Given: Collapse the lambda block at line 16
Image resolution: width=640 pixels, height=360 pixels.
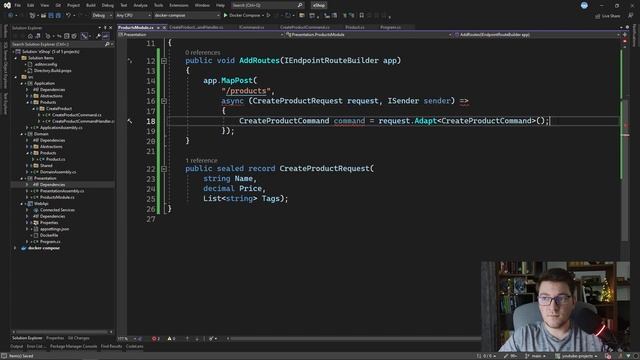Looking at the screenshot, I should click(164, 101).
